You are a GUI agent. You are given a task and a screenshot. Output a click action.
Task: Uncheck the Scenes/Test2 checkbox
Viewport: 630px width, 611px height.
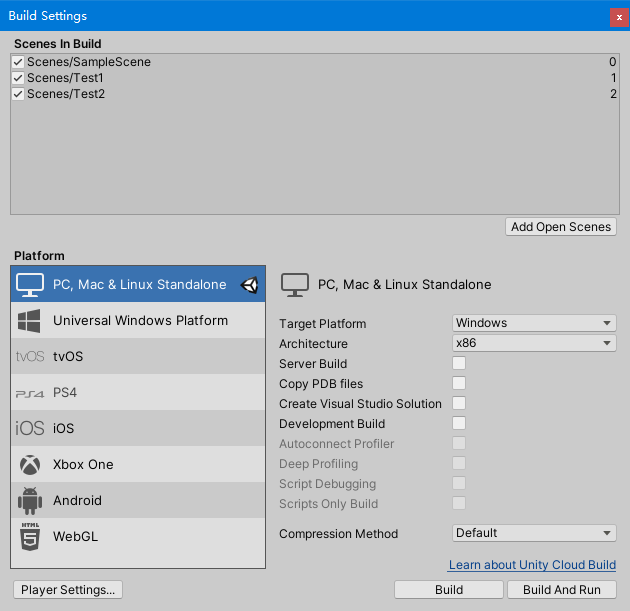click(18, 94)
